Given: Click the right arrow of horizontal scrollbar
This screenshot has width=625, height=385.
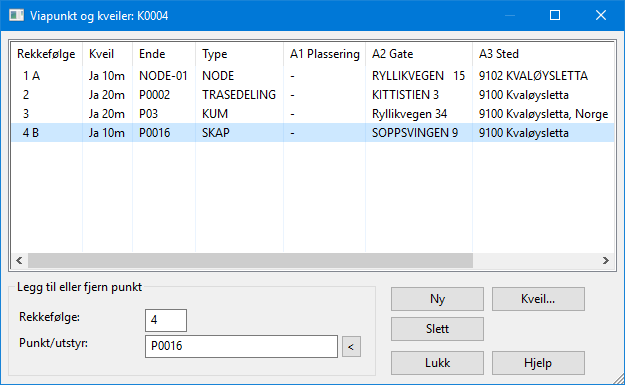Looking at the screenshot, I should click(x=605, y=261).
